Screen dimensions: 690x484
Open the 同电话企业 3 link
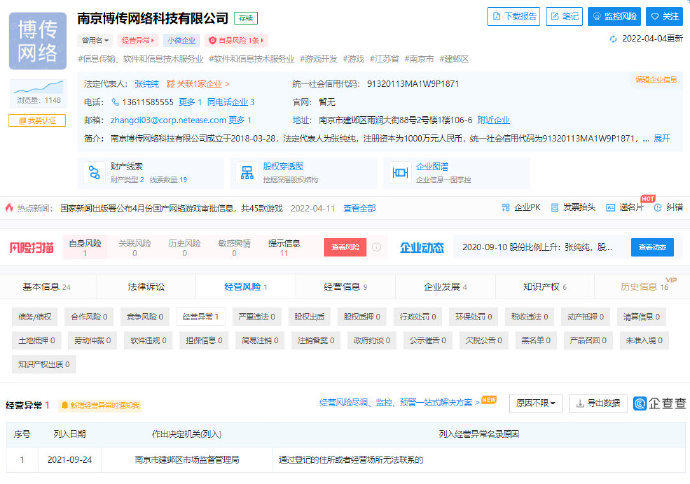point(231,102)
